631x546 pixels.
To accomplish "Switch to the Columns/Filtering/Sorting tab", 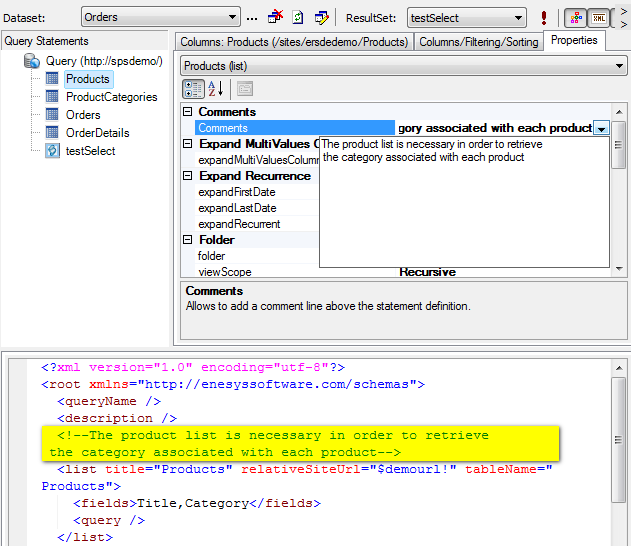I will tap(478, 42).
